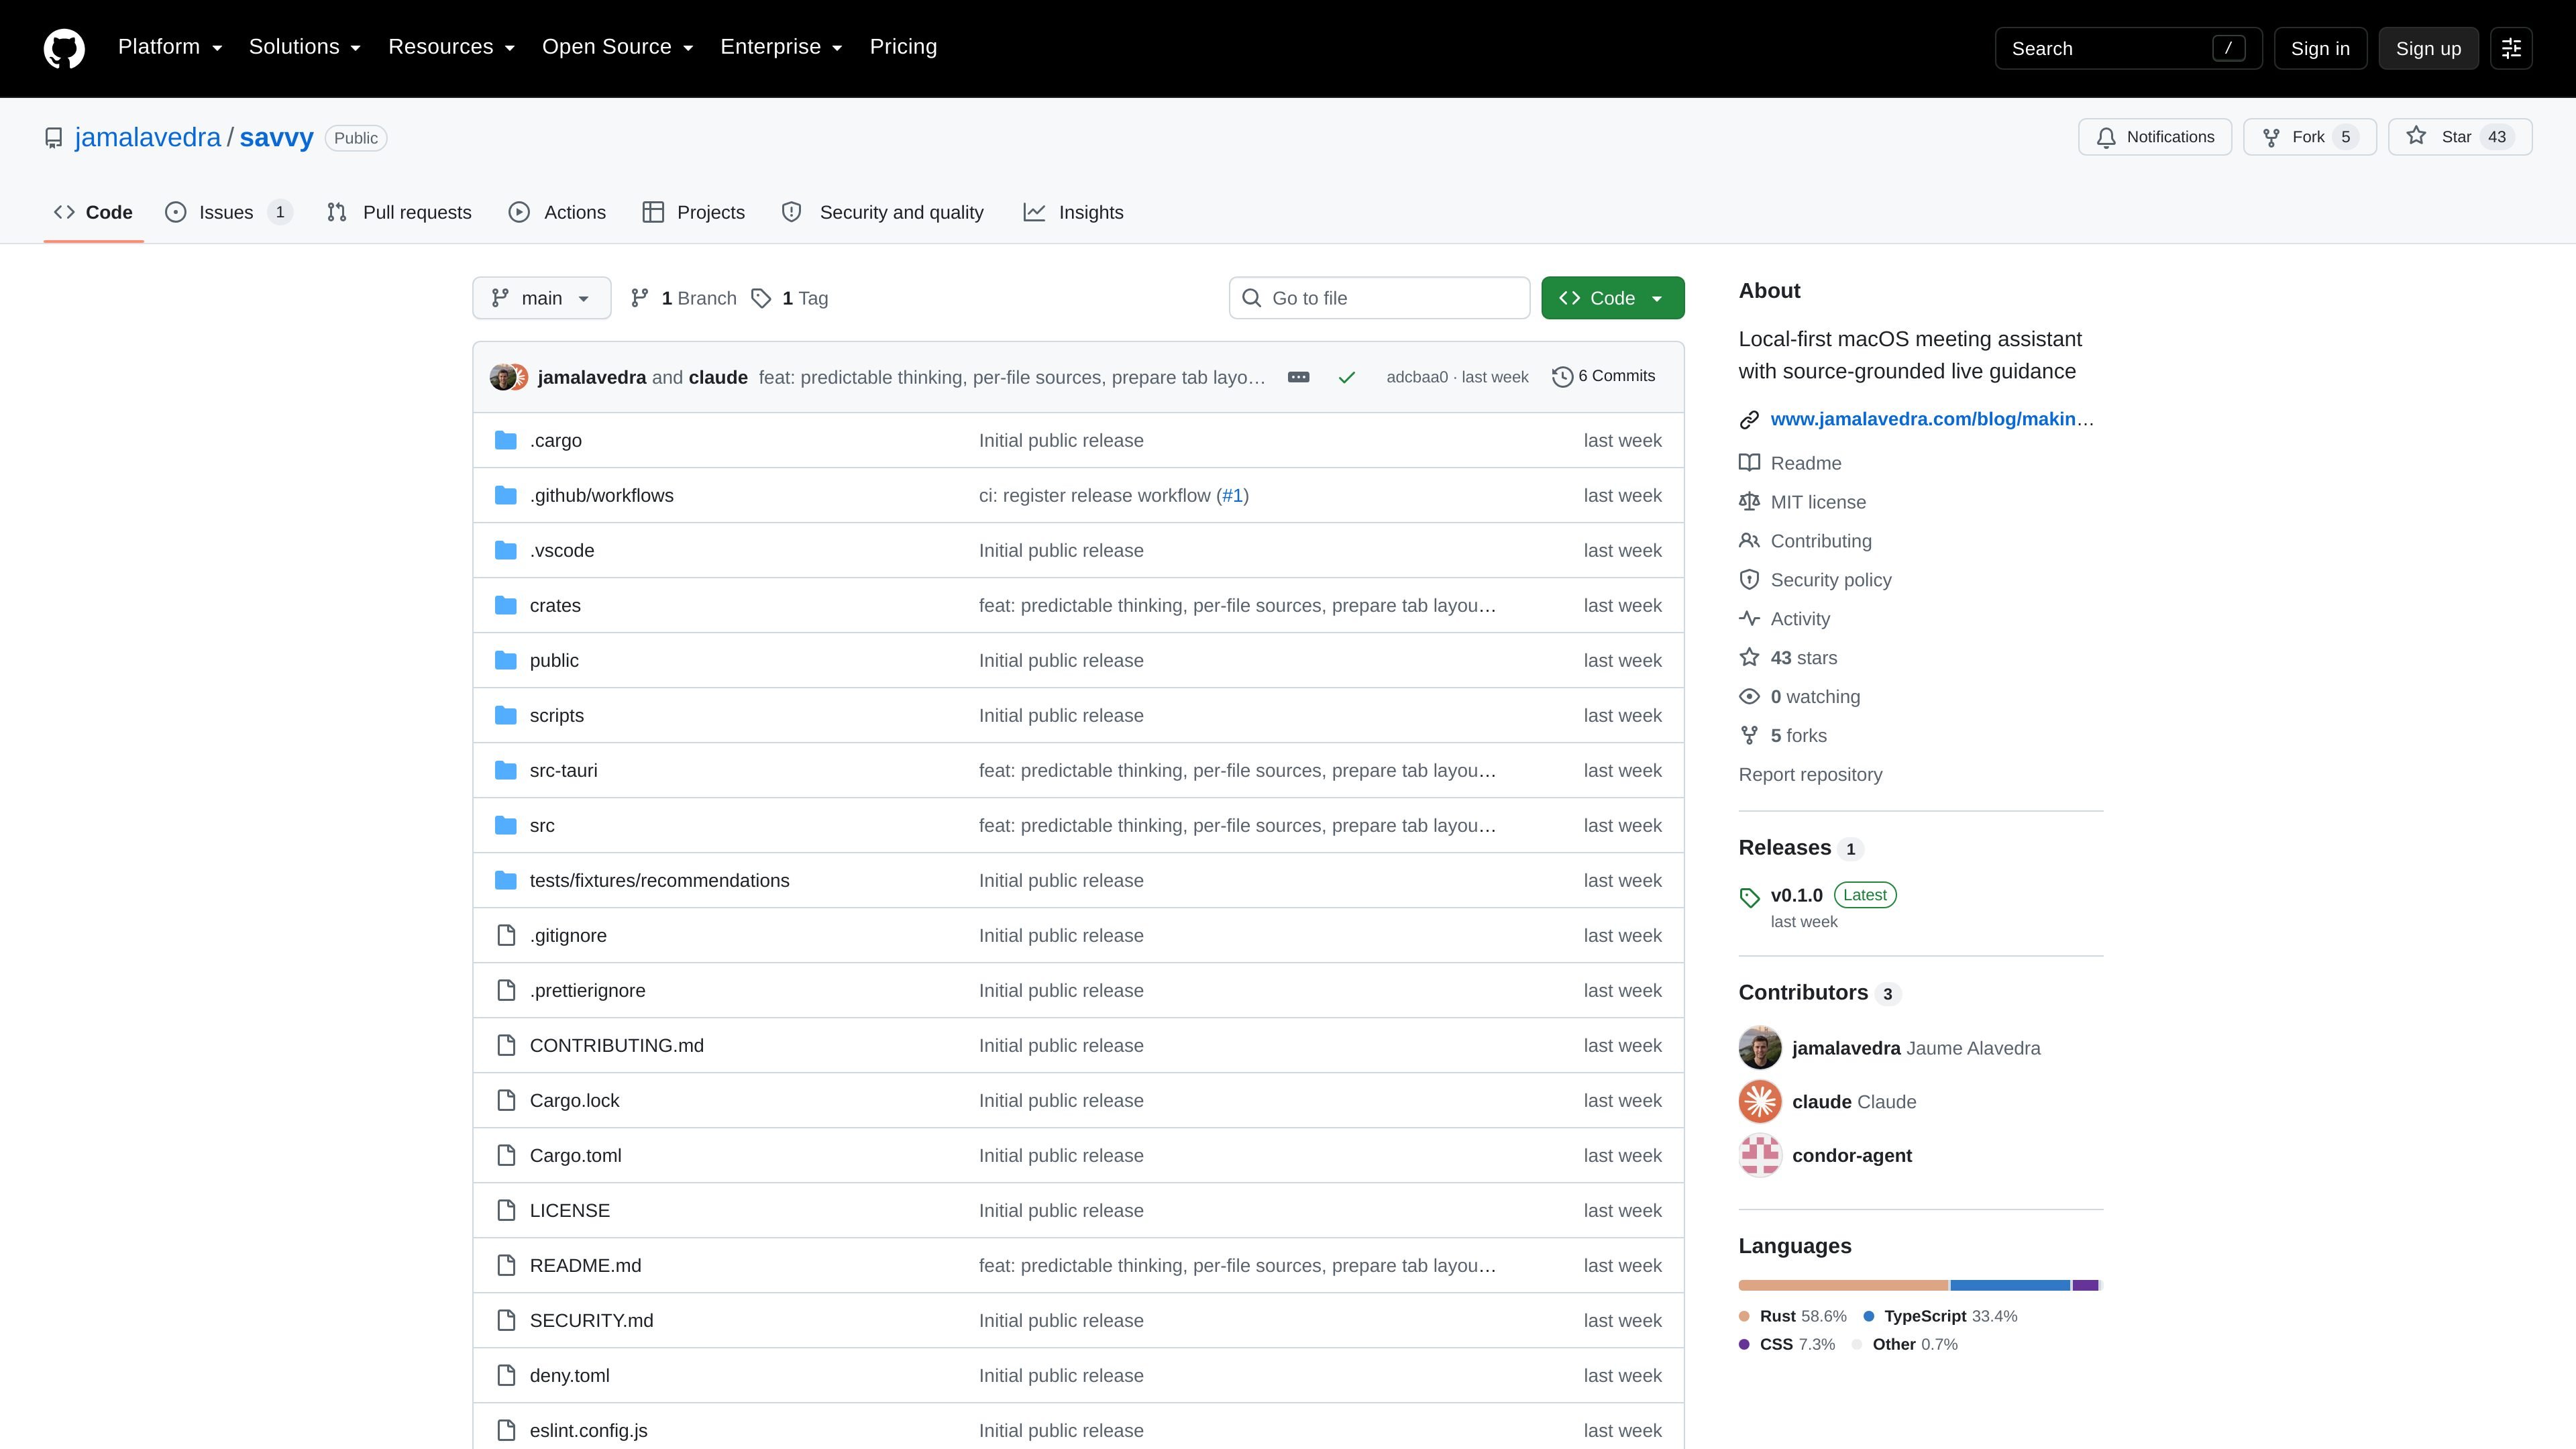Open the SECURITY.md file
The height and width of the screenshot is (1449, 2576).
click(x=591, y=1320)
